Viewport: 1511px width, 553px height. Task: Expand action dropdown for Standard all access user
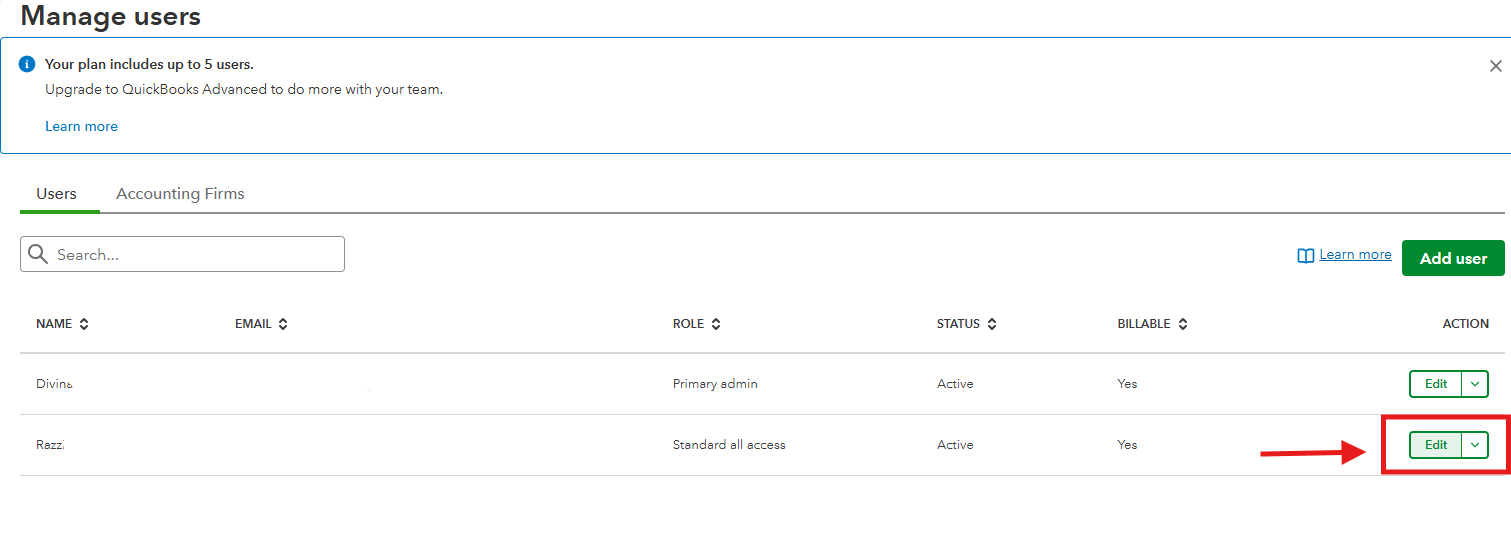pyautogui.click(x=1475, y=445)
